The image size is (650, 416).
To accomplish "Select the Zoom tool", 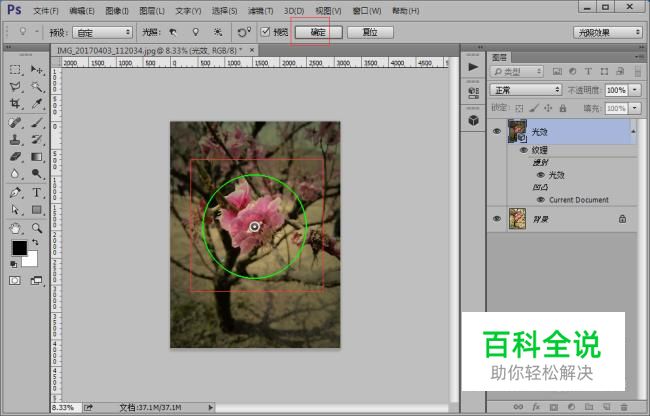I will pyautogui.click(x=37, y=228).
